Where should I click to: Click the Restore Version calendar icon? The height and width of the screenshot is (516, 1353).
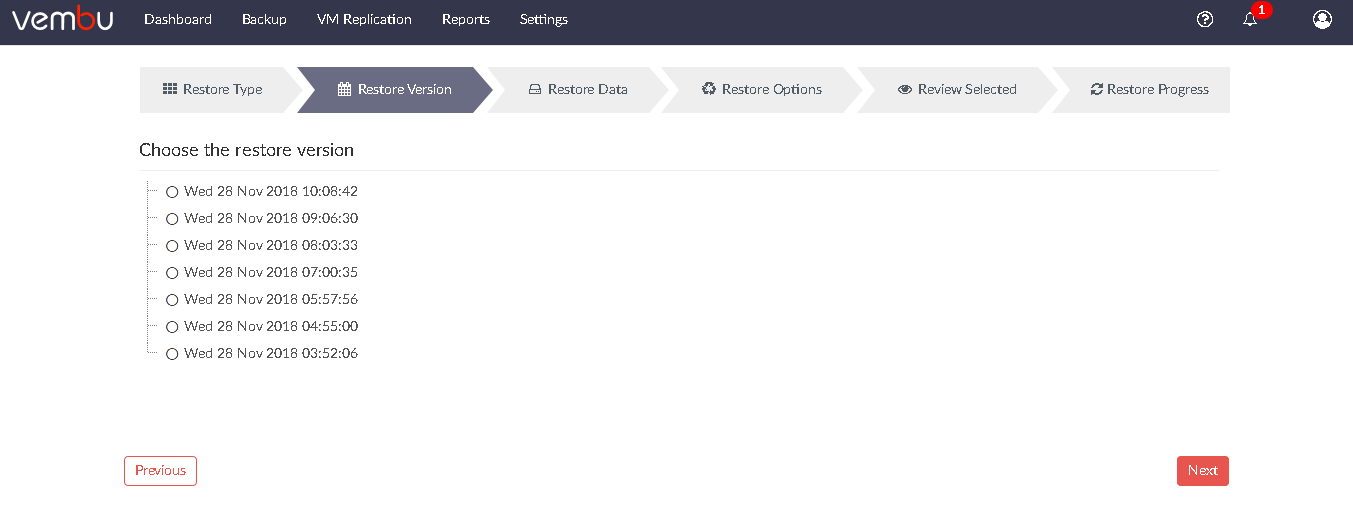click(345, 89)
